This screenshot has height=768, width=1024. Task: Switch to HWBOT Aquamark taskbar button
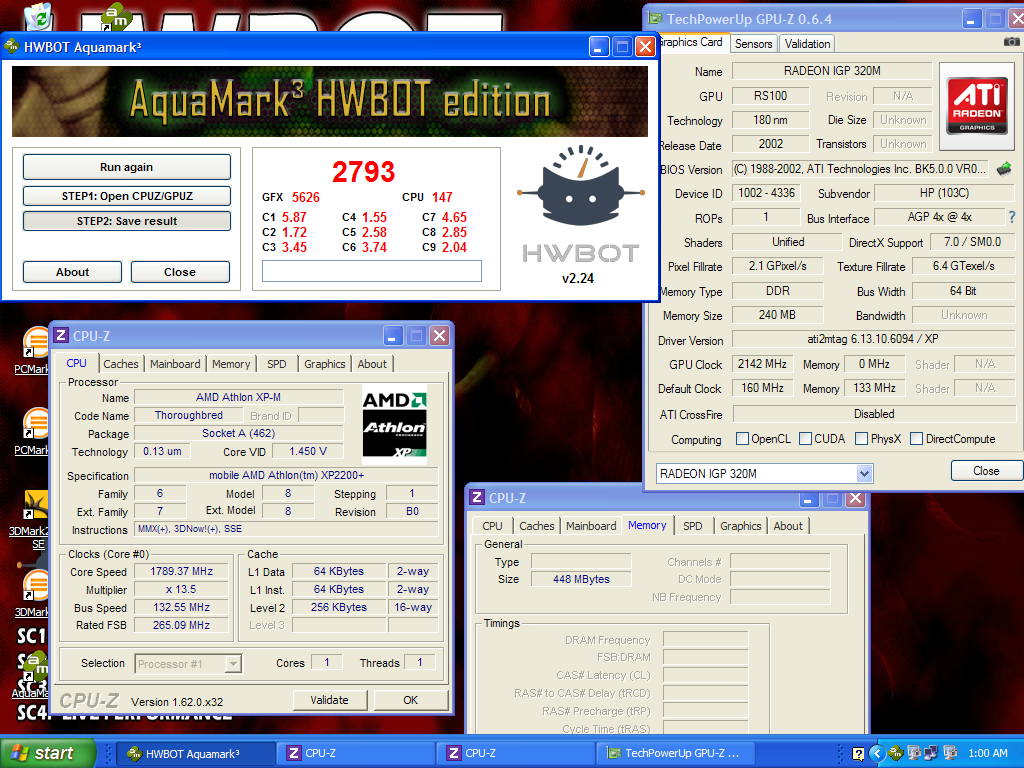(x=195, y=753)
